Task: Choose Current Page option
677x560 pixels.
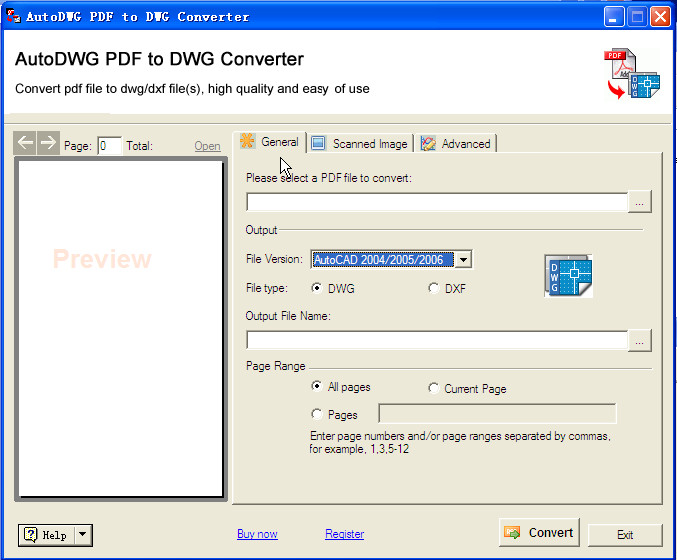Action: 433,388
